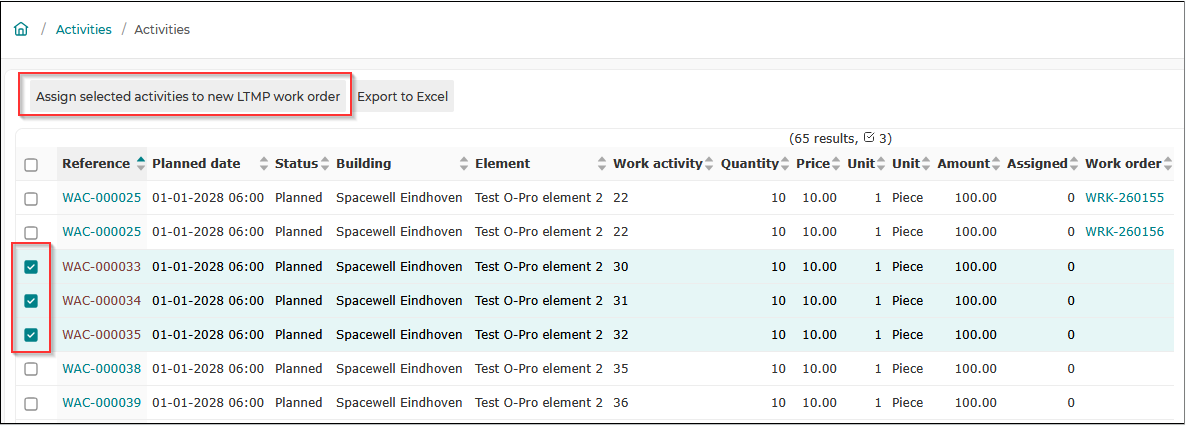Image resolution: width=1186 pixels, height=426 pixels.
Task: Click 'Test O-Pro element 2' in WAC-000033 row
Action: coord(539,266)
